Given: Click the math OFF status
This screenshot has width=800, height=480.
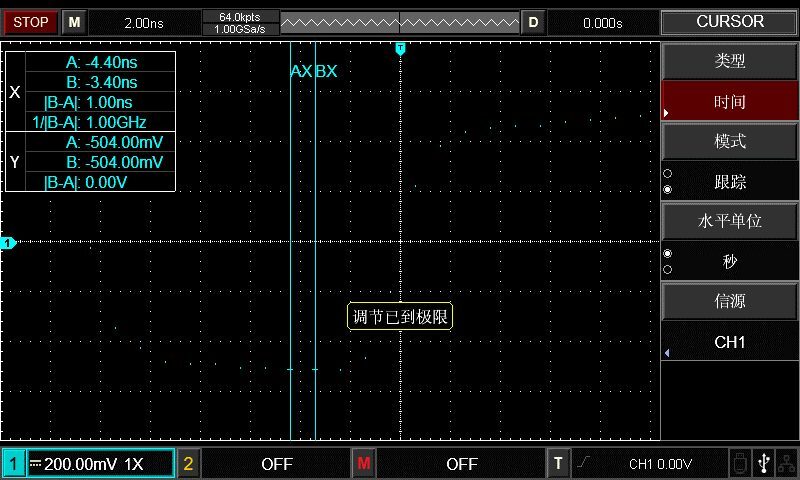Looking at the screenshot, I should point(462,464).
